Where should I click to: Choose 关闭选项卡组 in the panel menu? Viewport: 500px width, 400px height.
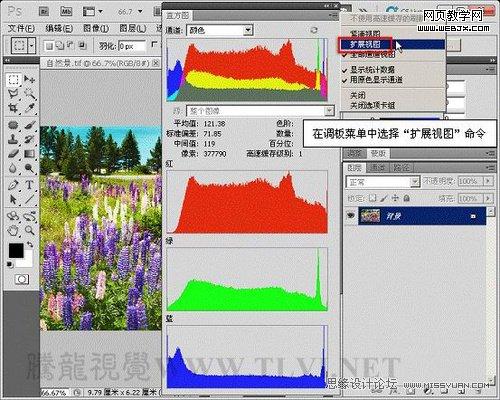tap(373, 105)
